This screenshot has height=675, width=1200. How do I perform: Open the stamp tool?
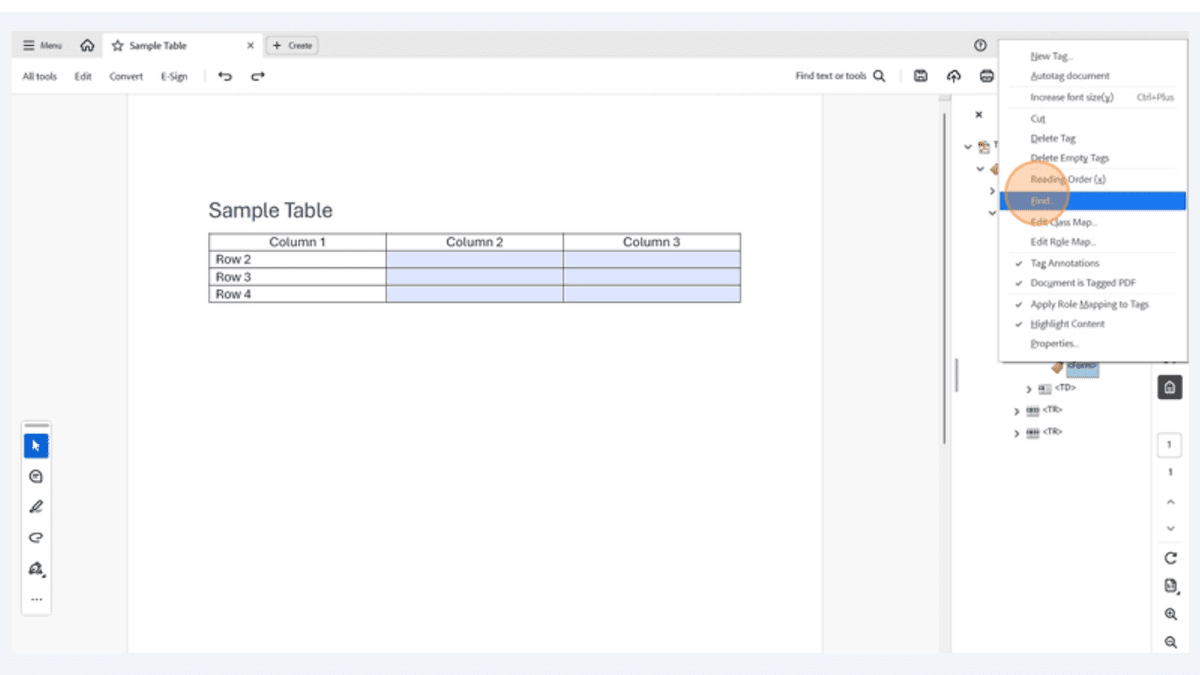(35, 568)
